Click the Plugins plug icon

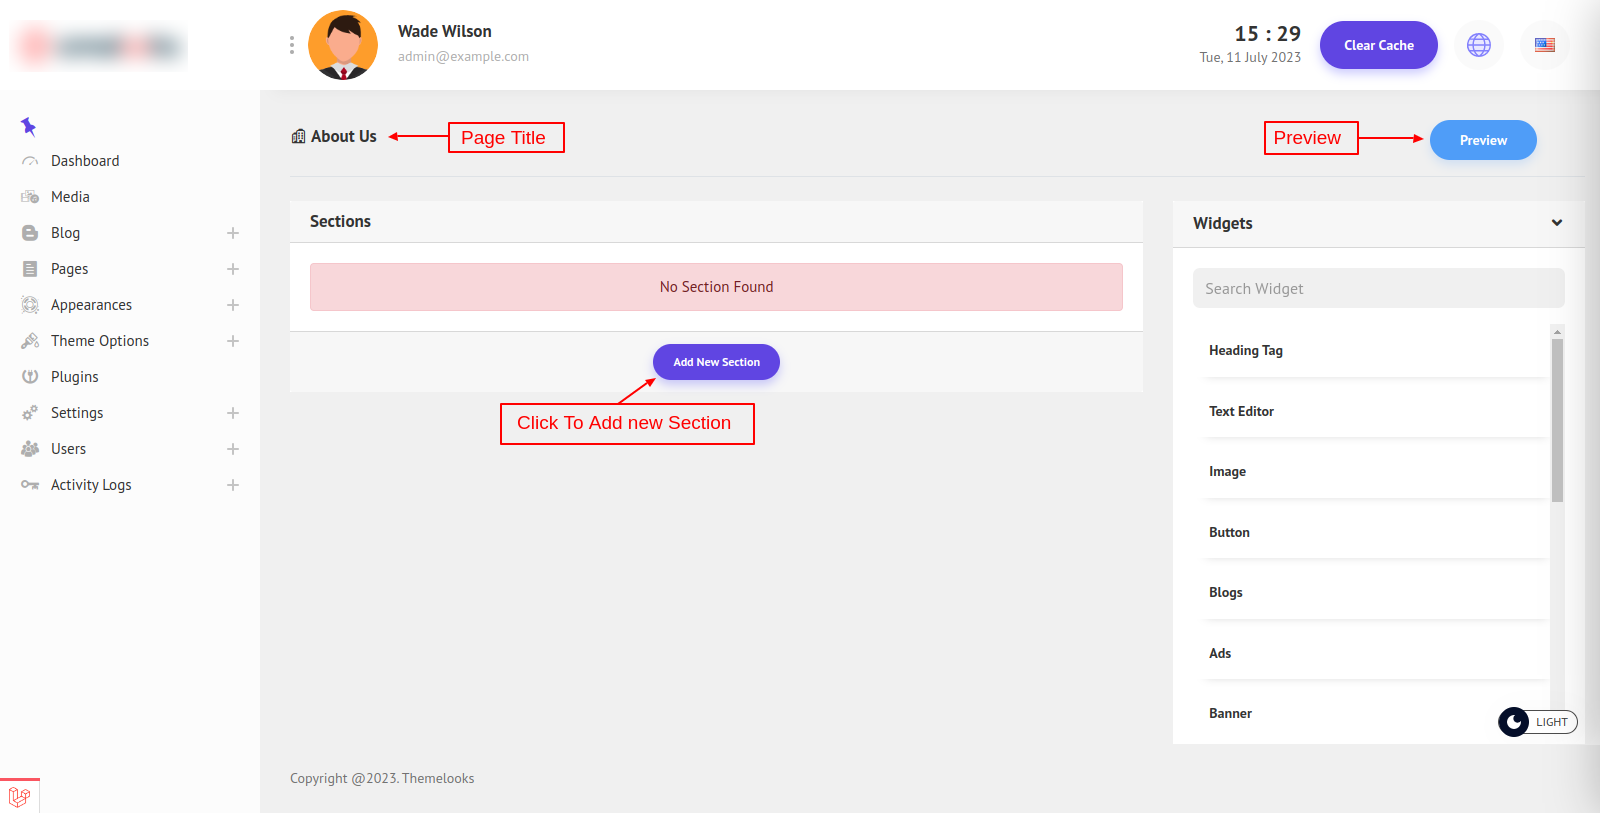tap(30, 377)
